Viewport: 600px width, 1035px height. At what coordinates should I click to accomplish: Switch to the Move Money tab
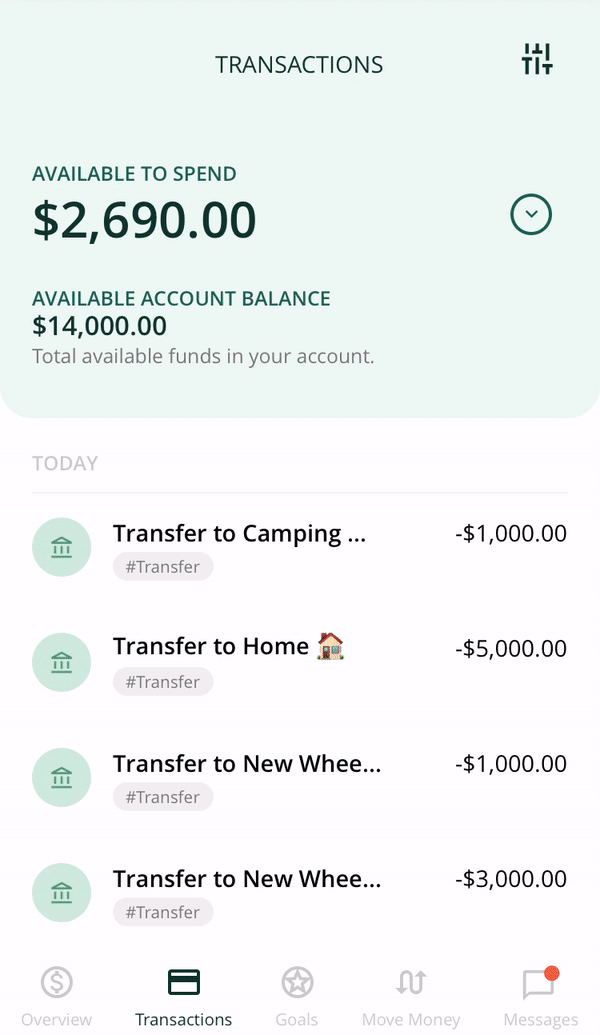(411, 997)
